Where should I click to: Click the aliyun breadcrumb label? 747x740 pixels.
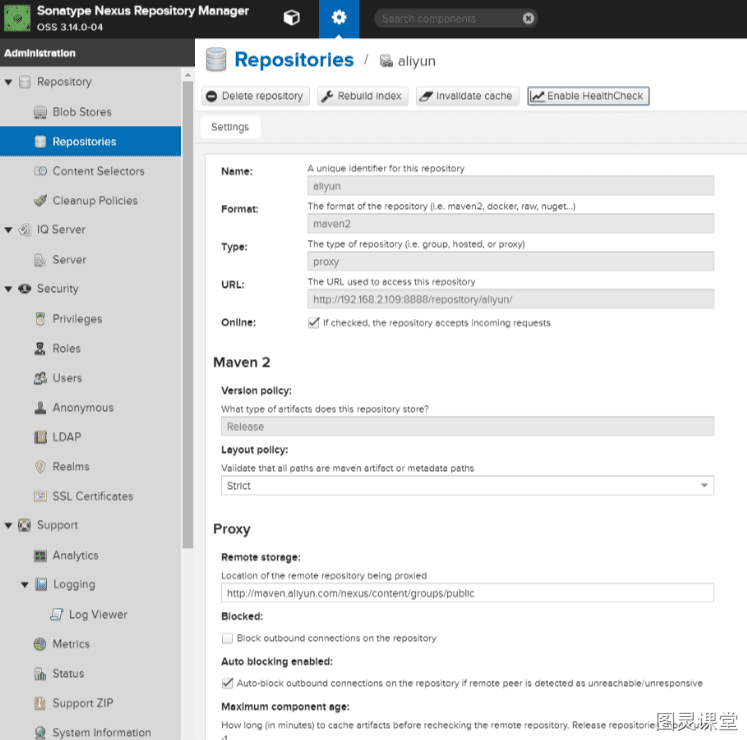(416, 61)
